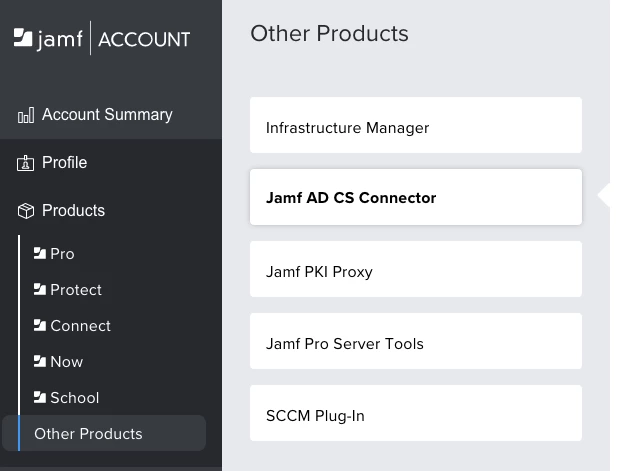Open the Infrastructure Manager card

[416, 125]
